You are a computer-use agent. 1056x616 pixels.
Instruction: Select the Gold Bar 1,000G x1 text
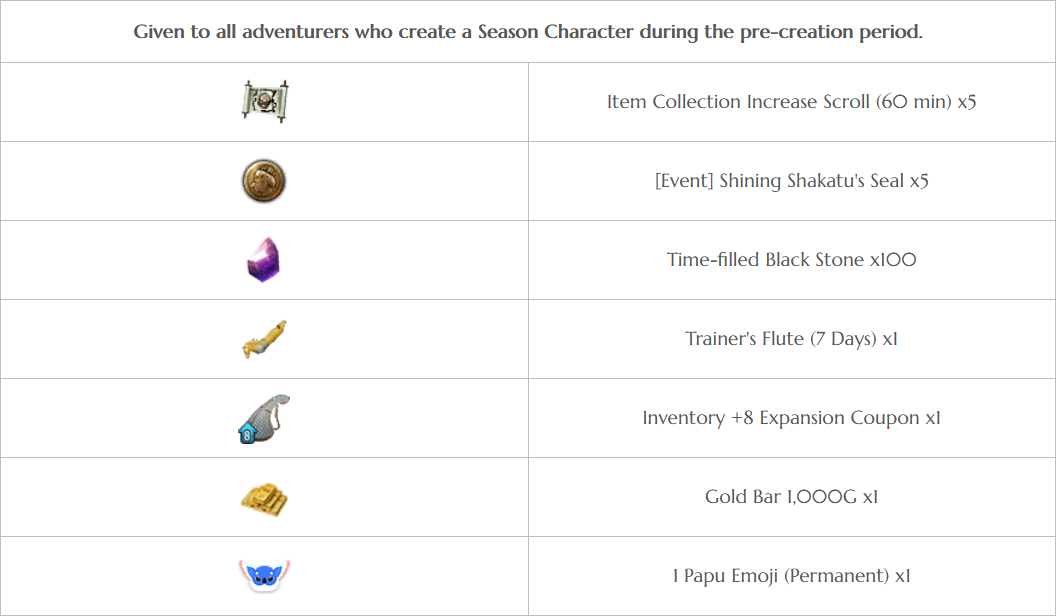coord(791,497)
